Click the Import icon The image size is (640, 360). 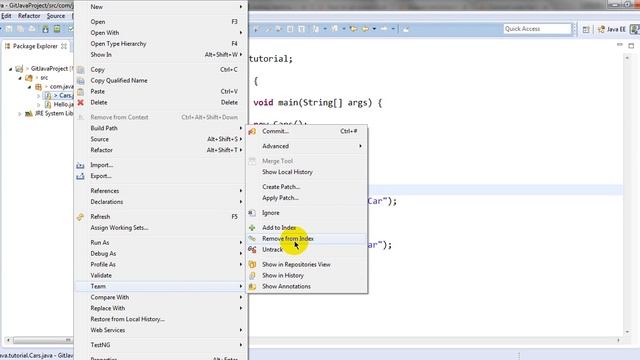pyautogui.click(x=80, y=165)
